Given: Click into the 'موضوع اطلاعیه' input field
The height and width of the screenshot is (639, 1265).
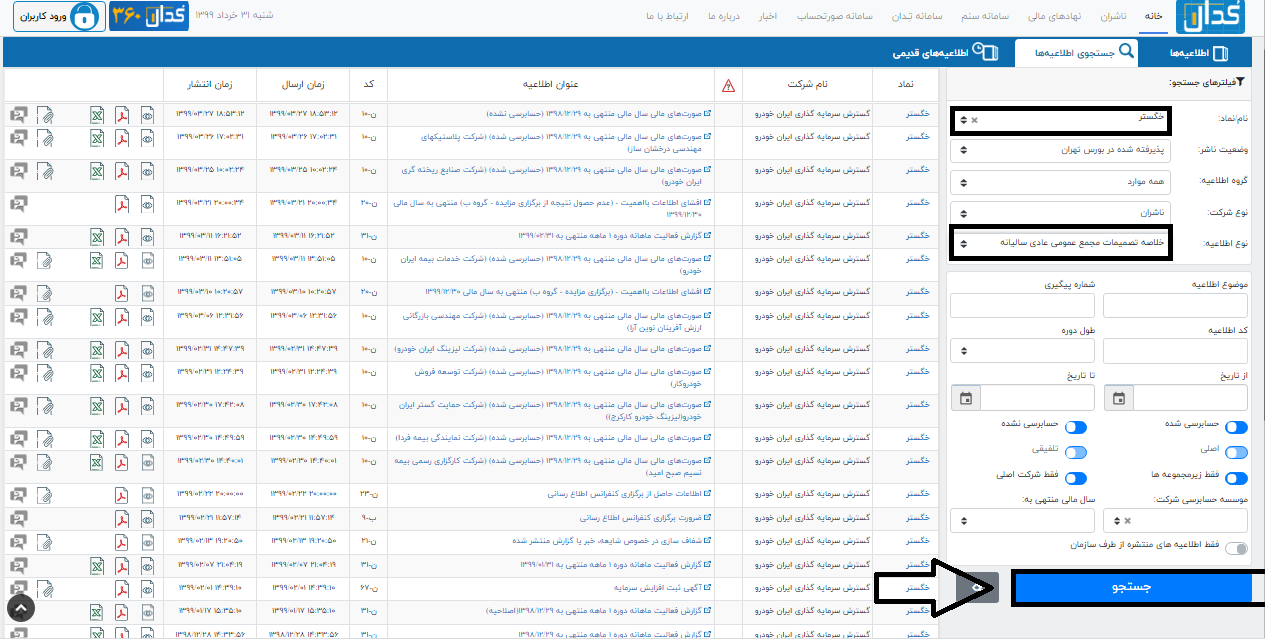Looking at the screenshot, I should coord(1178,305).
